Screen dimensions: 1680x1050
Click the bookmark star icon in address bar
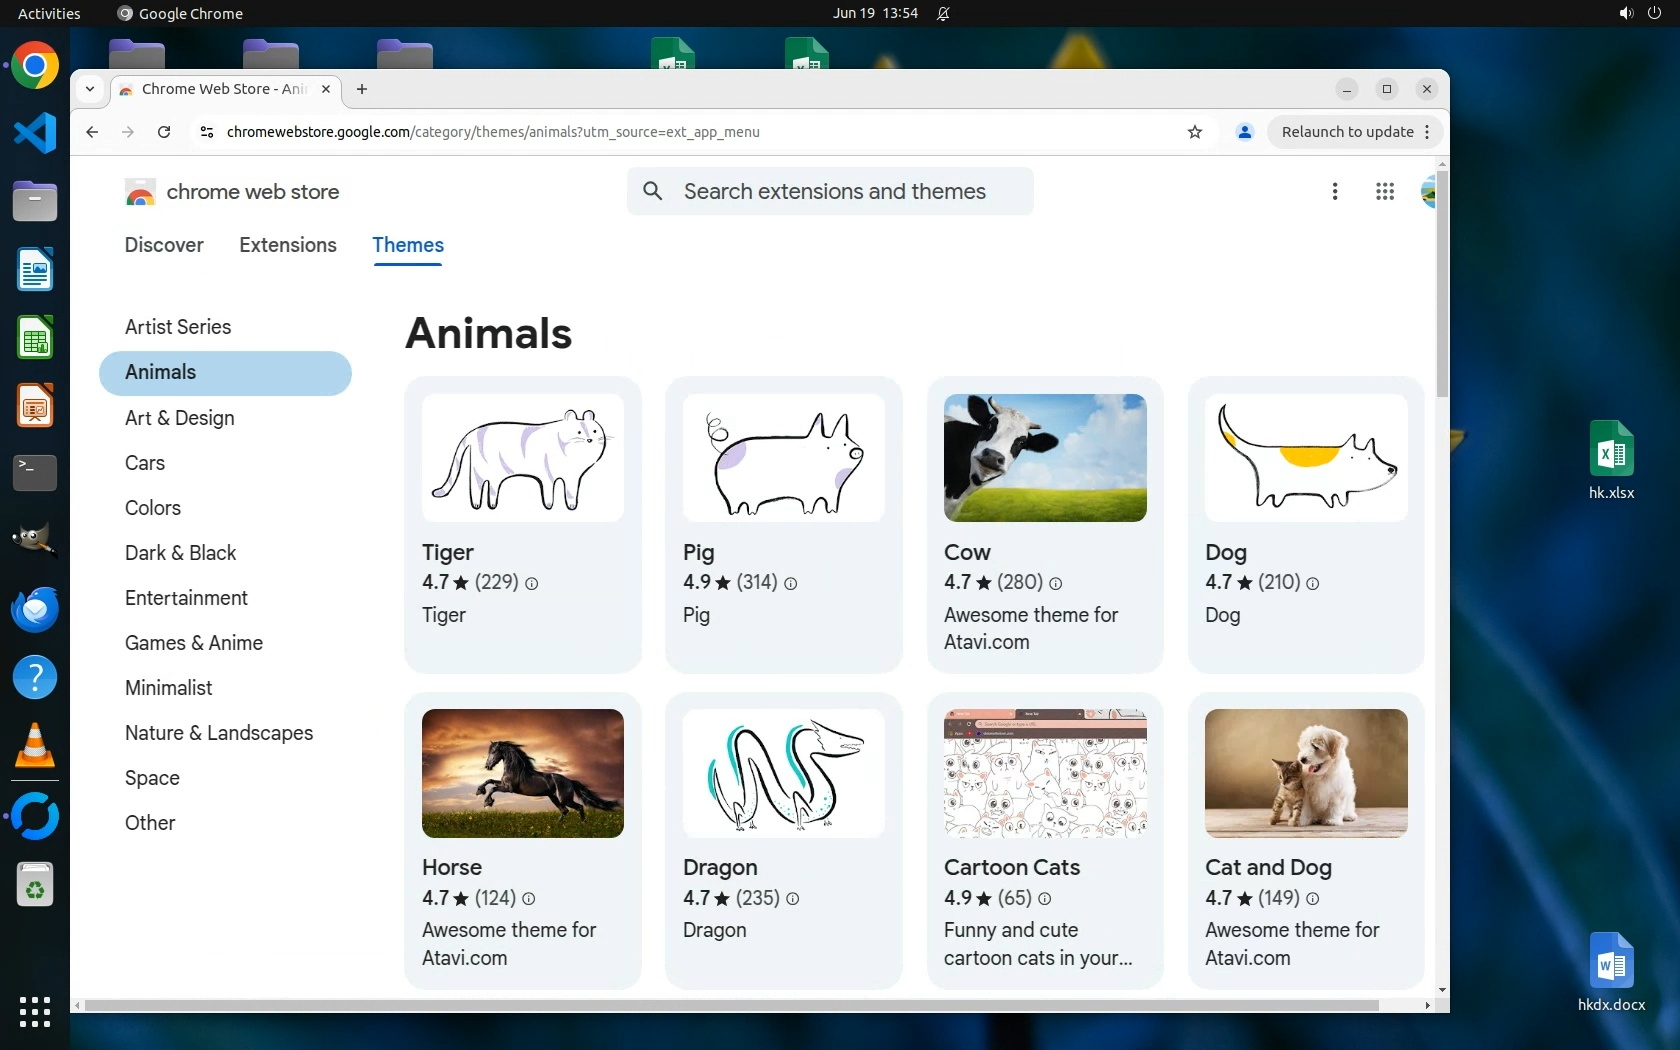[x=1194, y=132]
